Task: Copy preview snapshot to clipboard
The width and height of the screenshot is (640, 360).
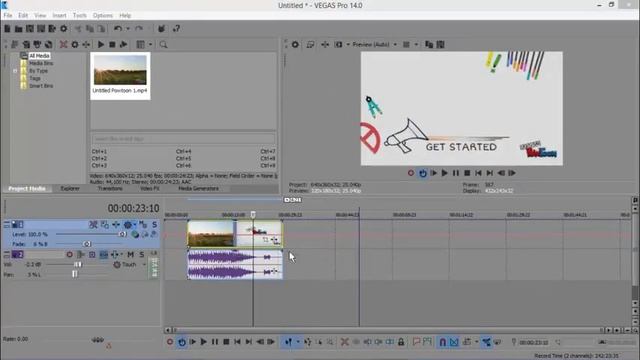Action: click(x=429, y=44)
